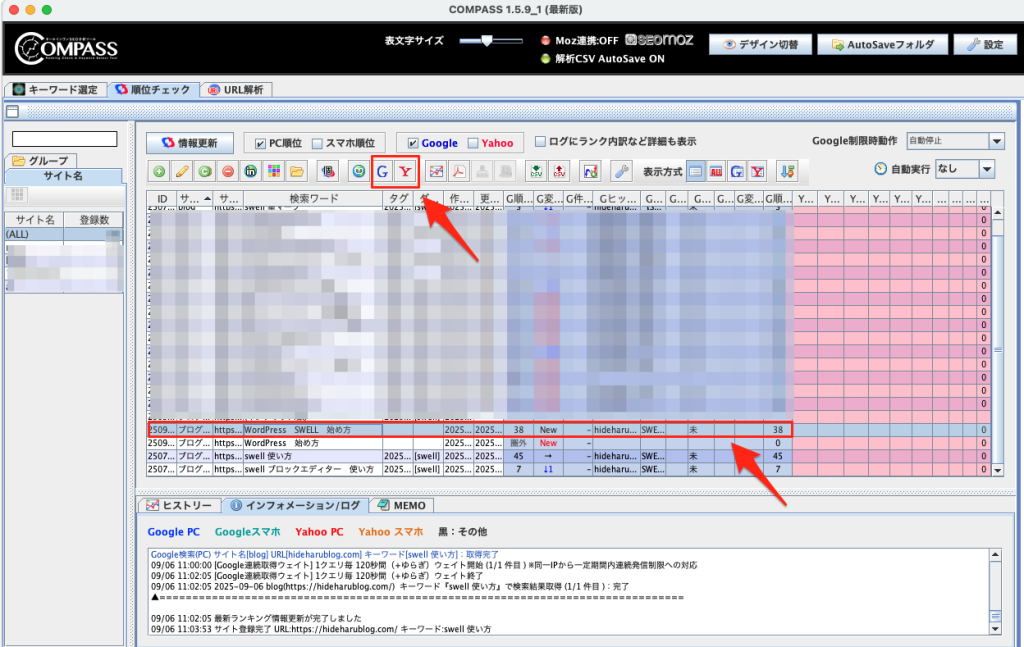The image size is (1024, 647).
Task: Expand the グループ folder tab
Action: (x=40, y=160)
